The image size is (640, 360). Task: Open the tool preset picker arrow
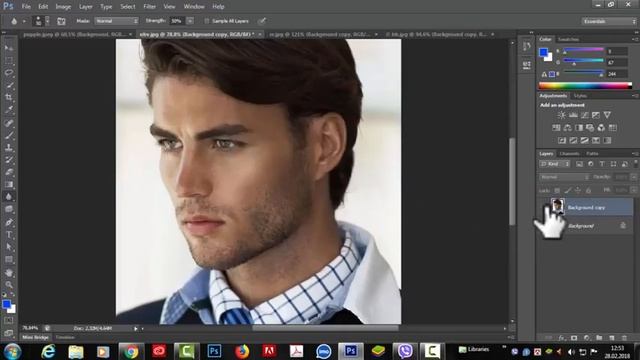point(24,21)
